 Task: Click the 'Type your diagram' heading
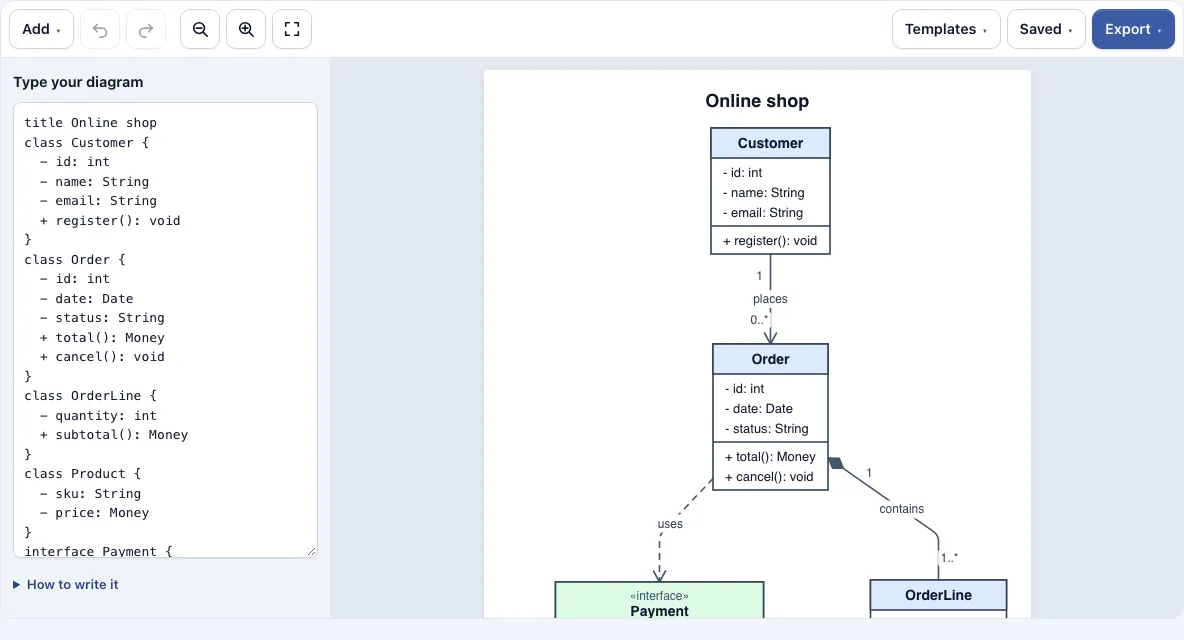coord(78,82)
